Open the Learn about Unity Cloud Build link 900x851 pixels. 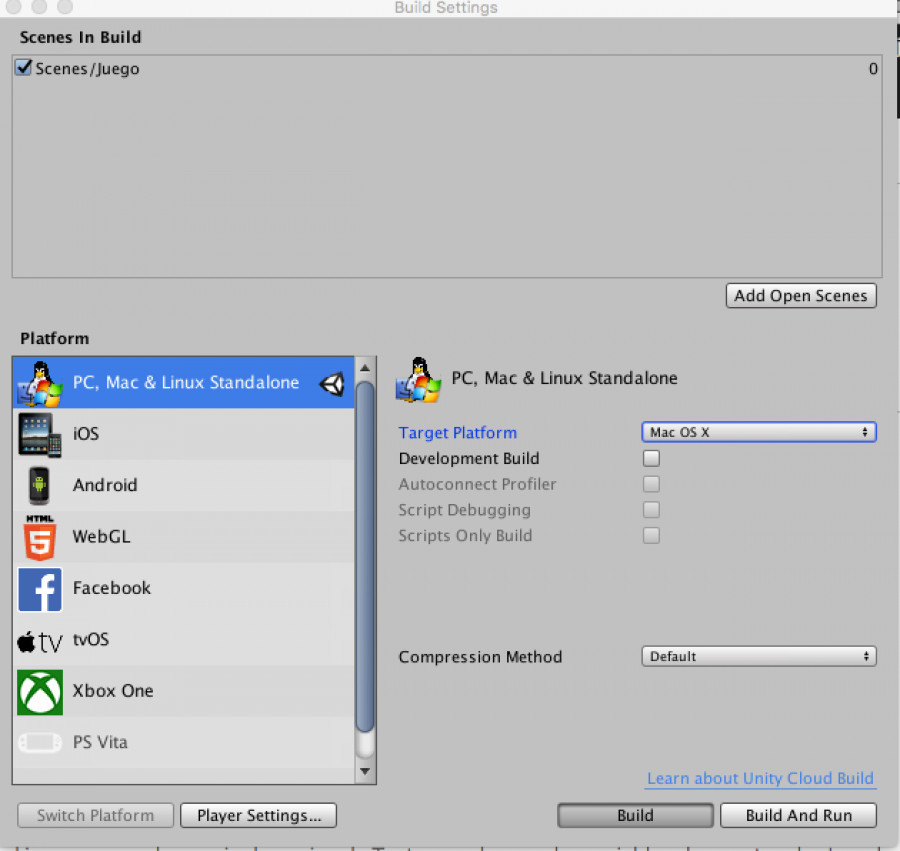(x=760, y=778)
